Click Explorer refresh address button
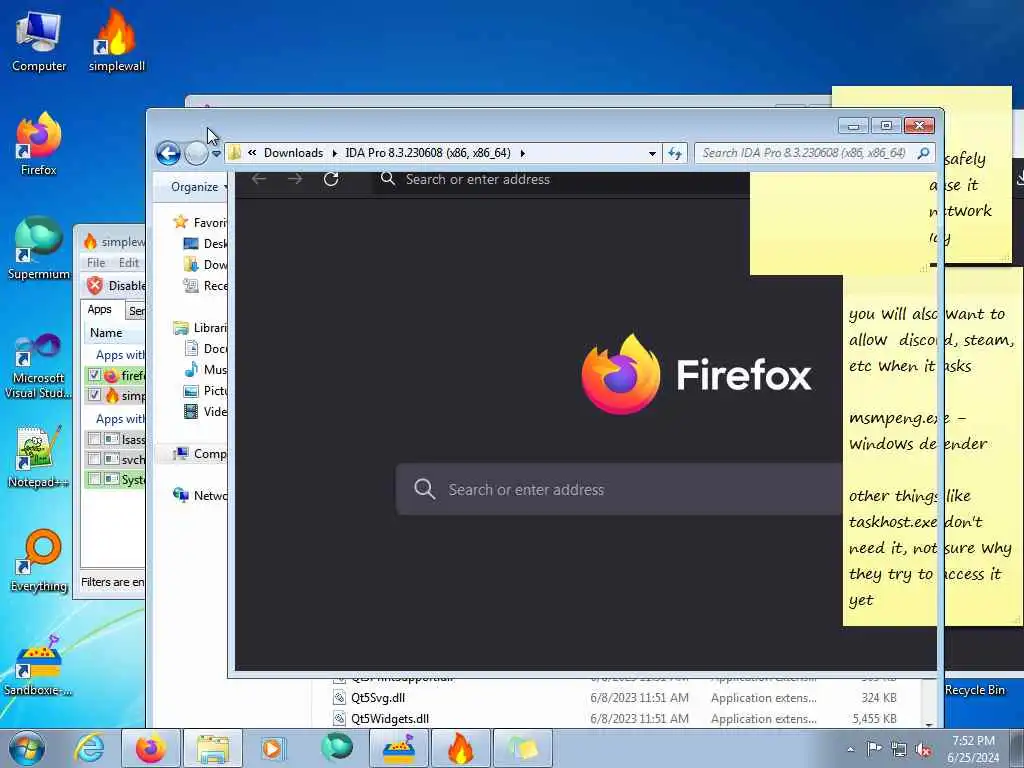 (x=675, y=153)
